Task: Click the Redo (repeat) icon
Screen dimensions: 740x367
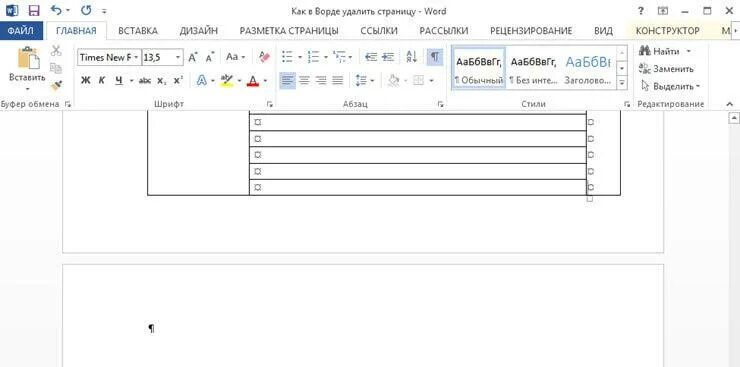Action: point(85,10)
